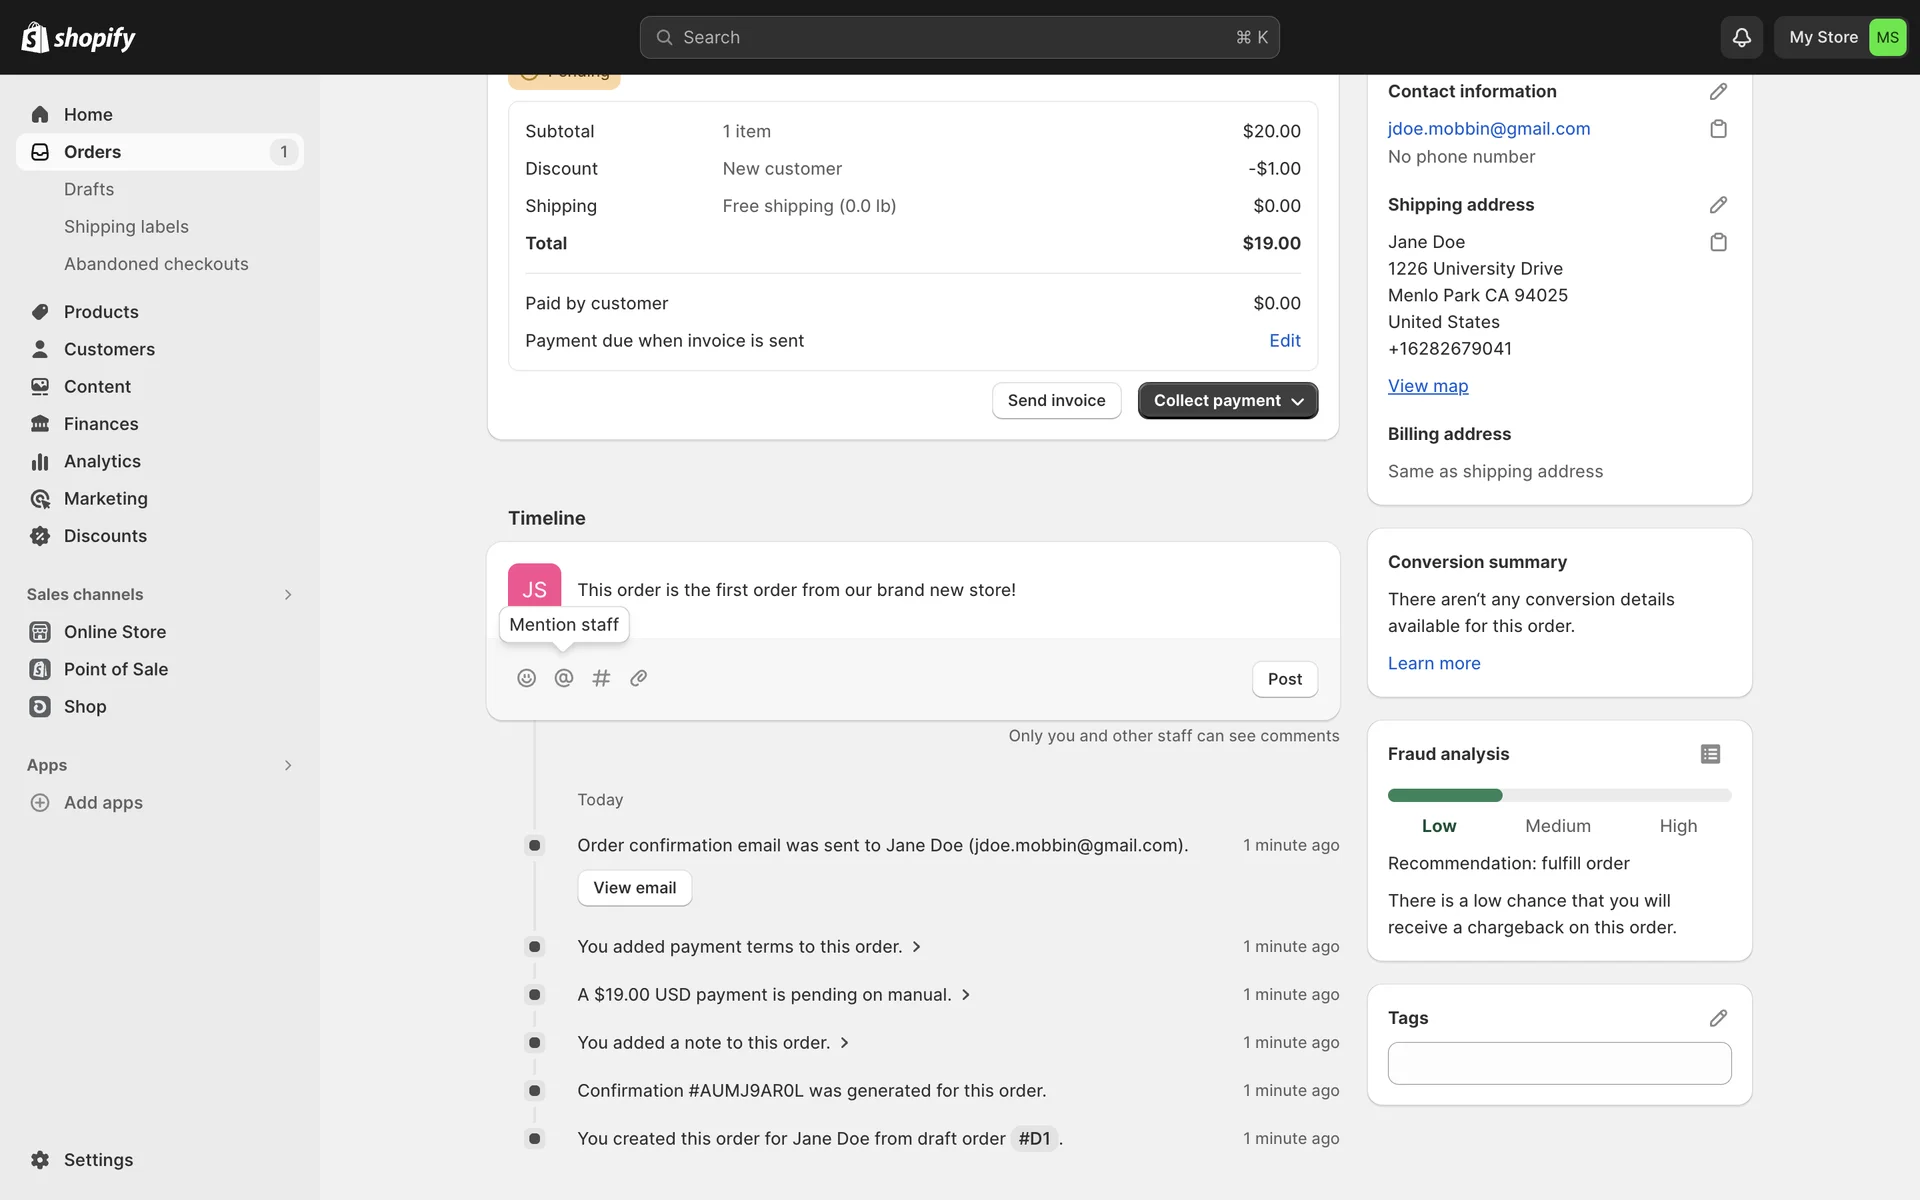This screenshot has width=1920, height=1200.
Task: Click the Tags input field
Action: [1558, 1063]
